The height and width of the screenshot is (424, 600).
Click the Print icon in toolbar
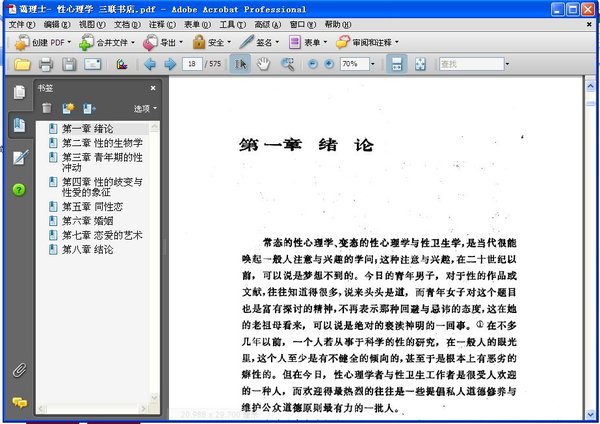tap(46, 64)
